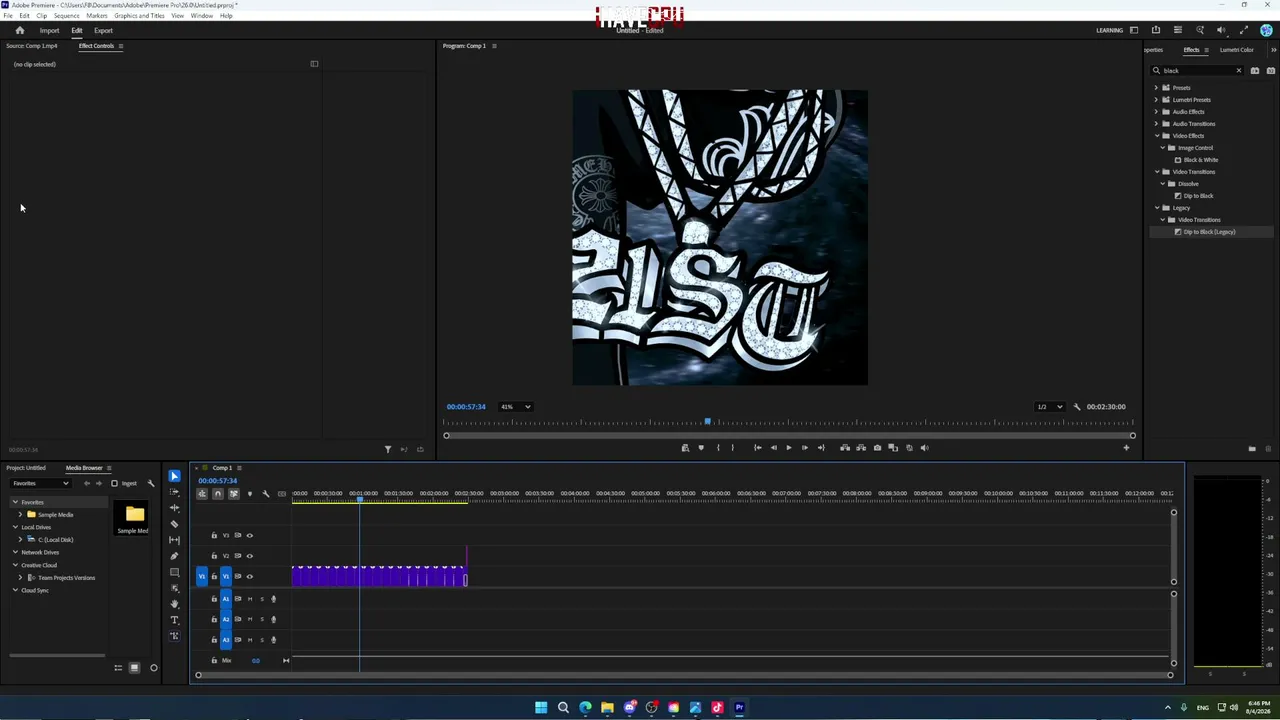Click the Export Frame camera icon
Viewport: 1280px width, 720px height.
877,448
